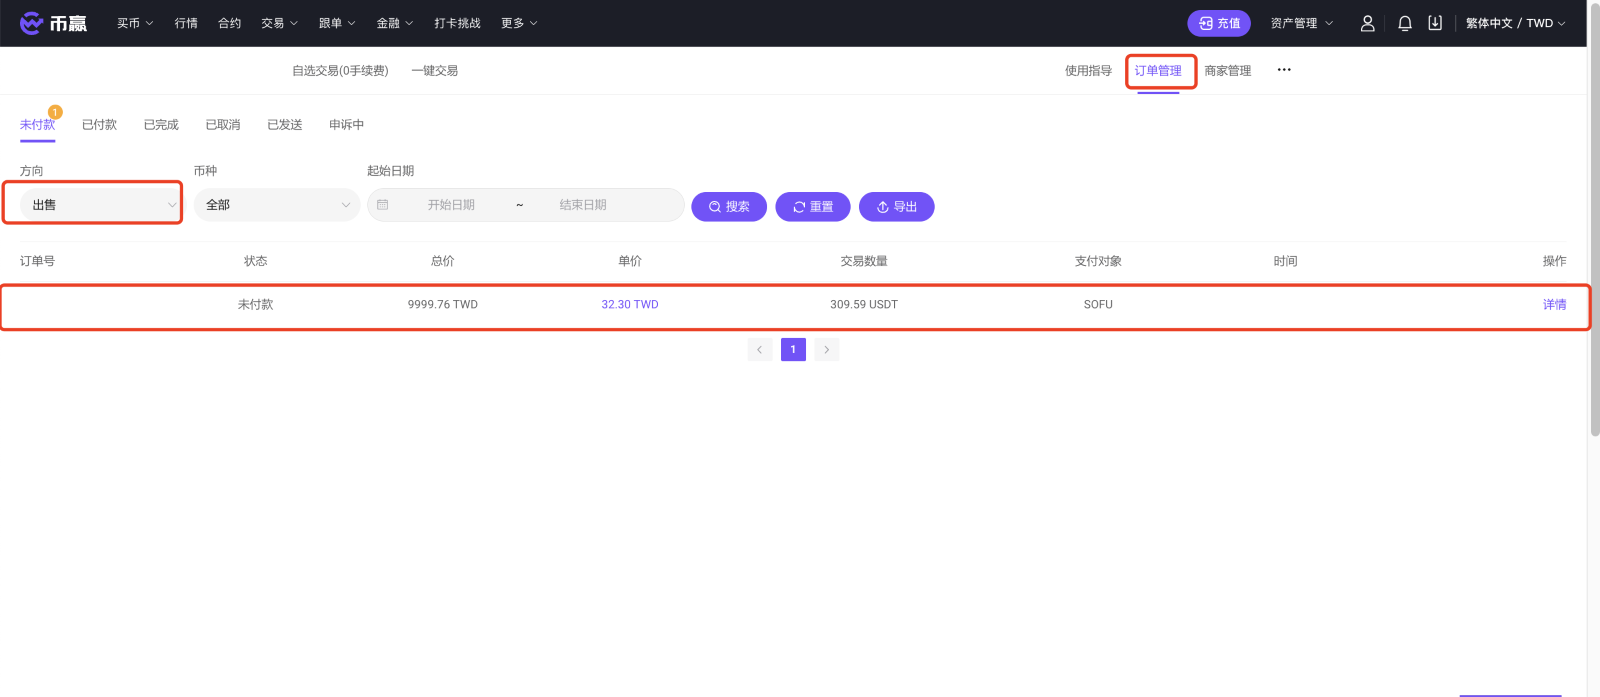The image size is (1600, 697).
Task: Open the three-dots more menu
Action: 1284,70
